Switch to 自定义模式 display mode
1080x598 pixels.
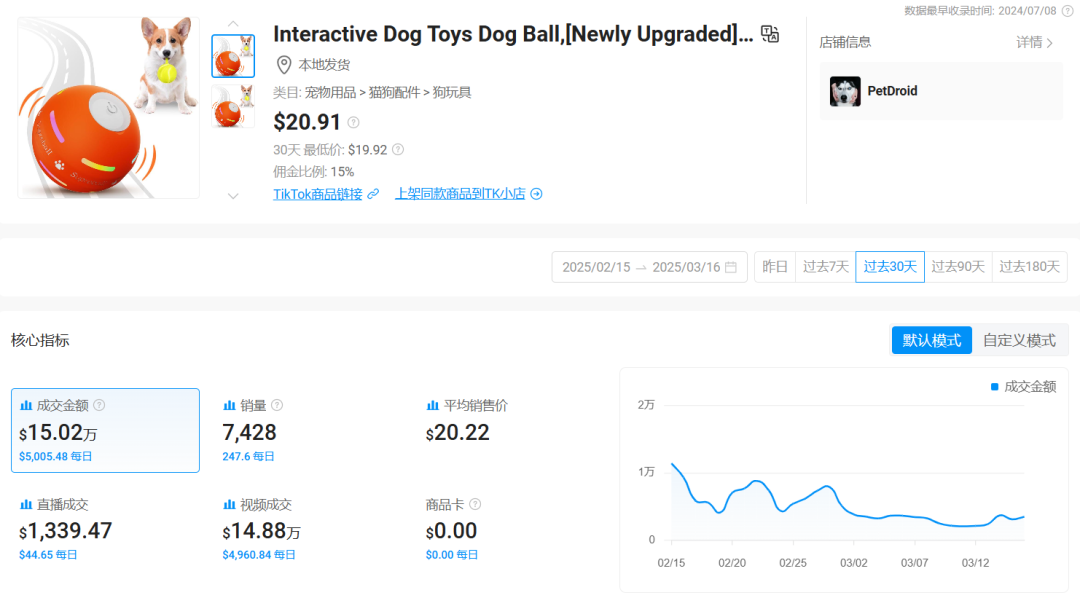pos(1019,340)
